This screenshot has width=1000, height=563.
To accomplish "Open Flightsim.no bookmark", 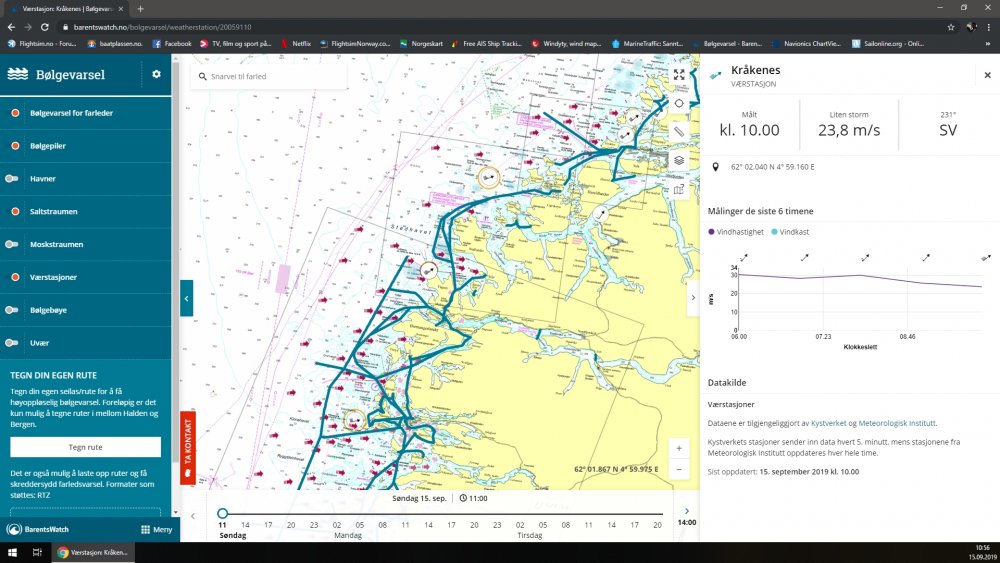I will (x=41, y=43).
